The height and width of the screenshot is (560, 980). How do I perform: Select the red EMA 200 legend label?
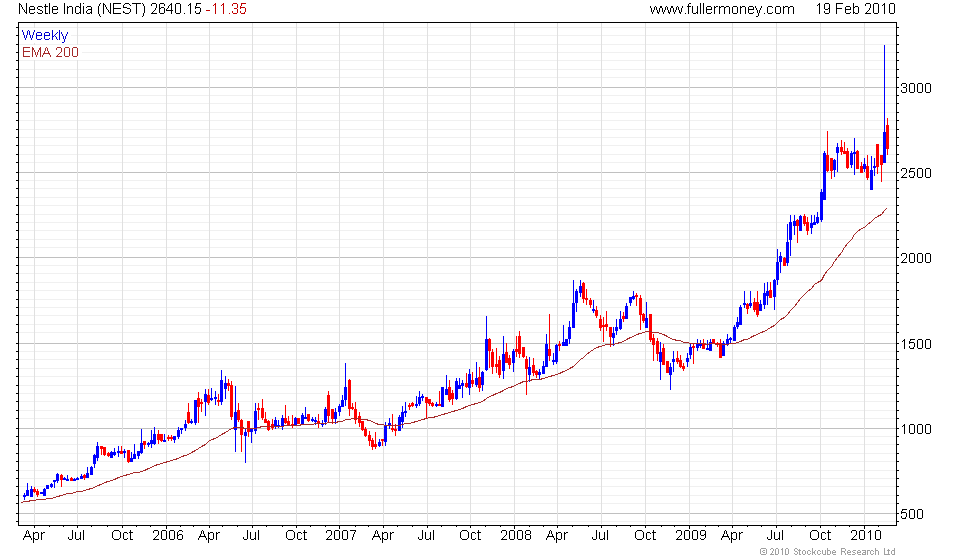[x=50, y=52]
